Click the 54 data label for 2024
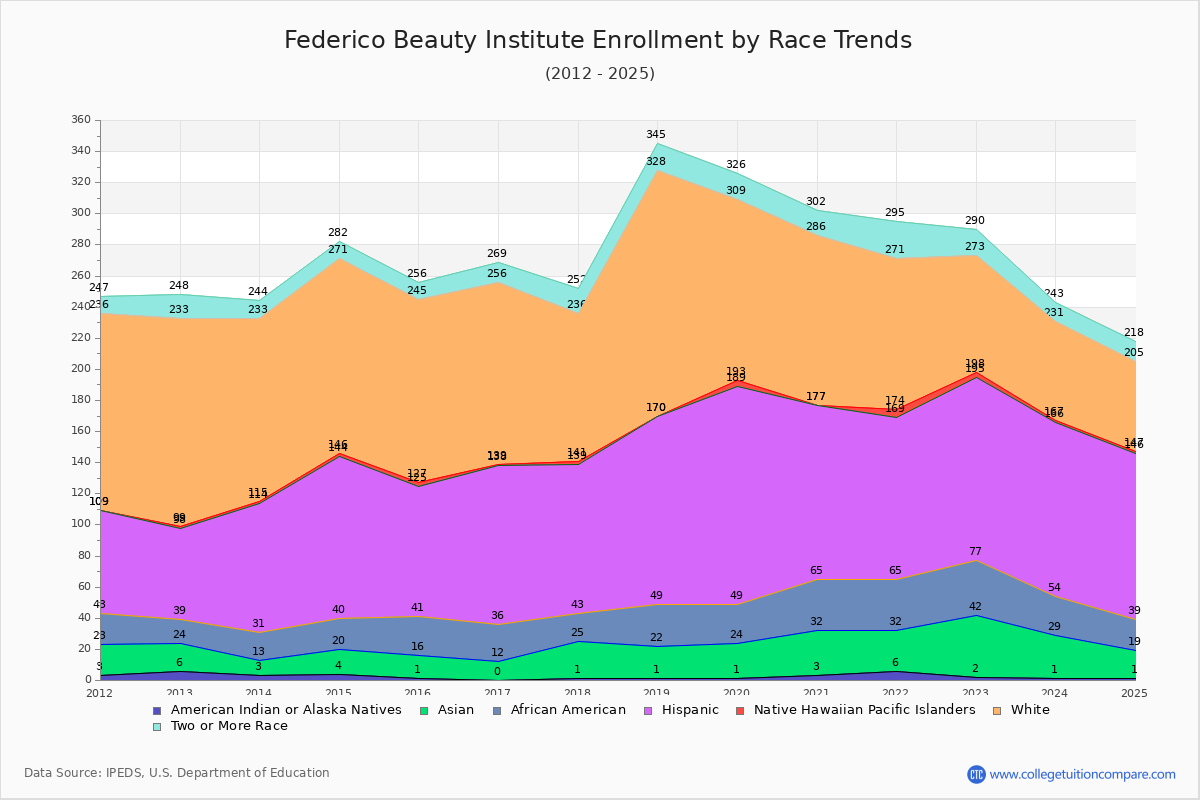Image resolution: width=1200 pixels, height=800 pixels. [x=1054, y=588]
